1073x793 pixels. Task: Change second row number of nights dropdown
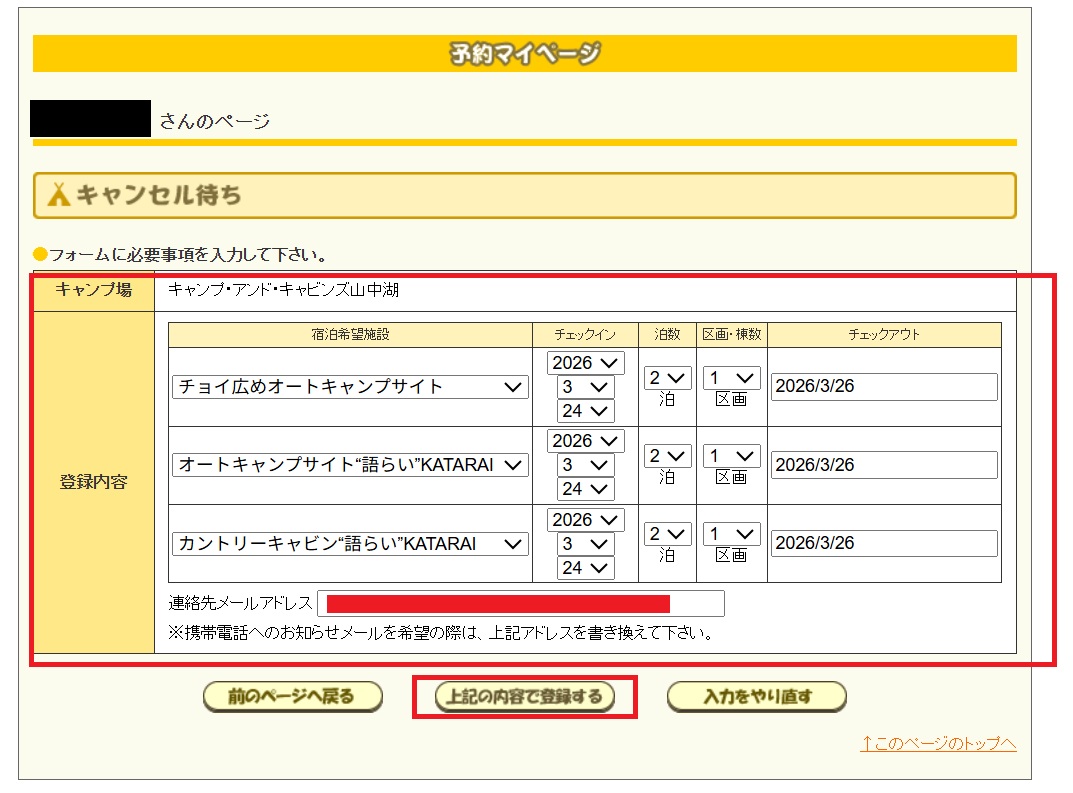click(x=667, y=456)
